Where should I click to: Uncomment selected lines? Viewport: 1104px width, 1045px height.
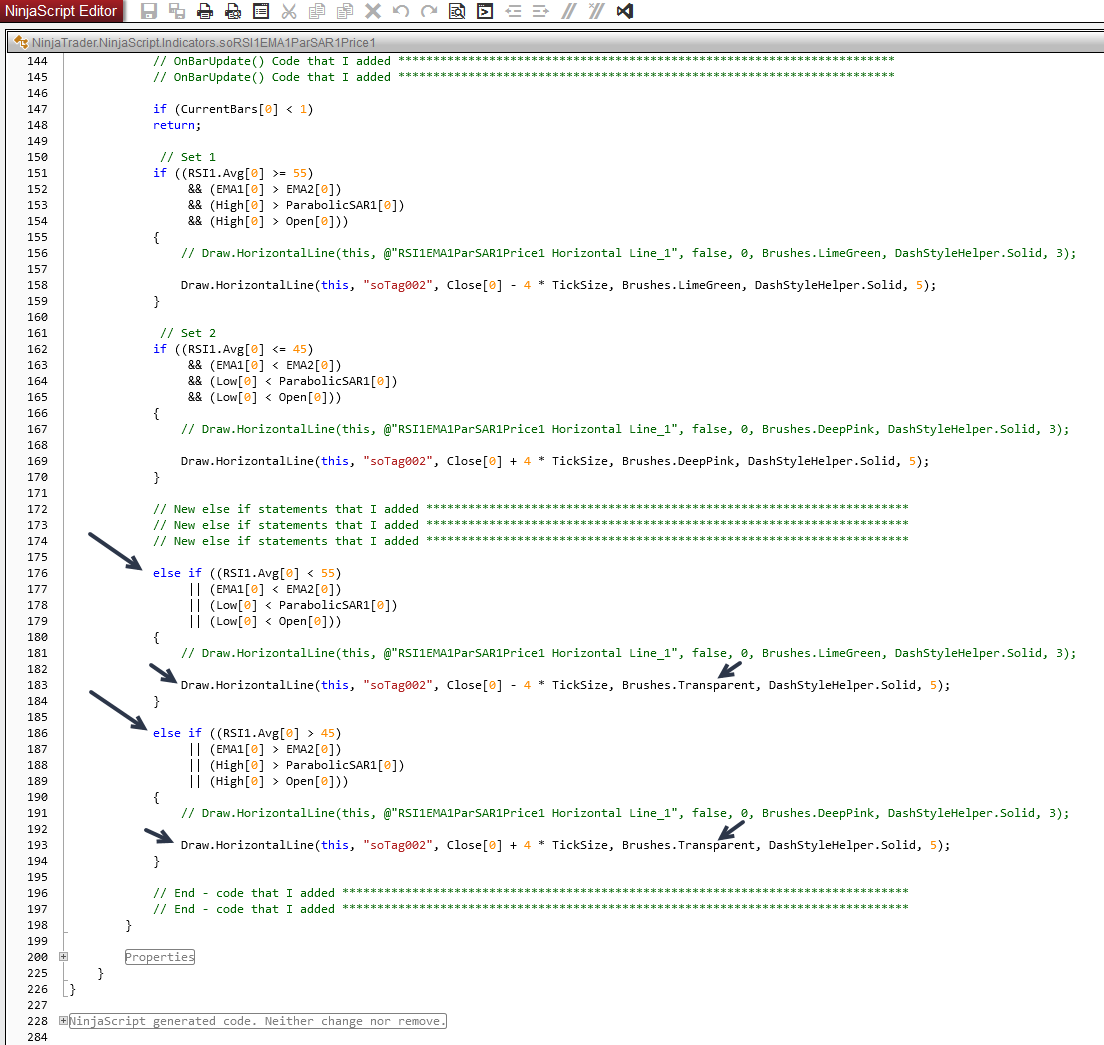pyautogui.click(x=597, y=11)
